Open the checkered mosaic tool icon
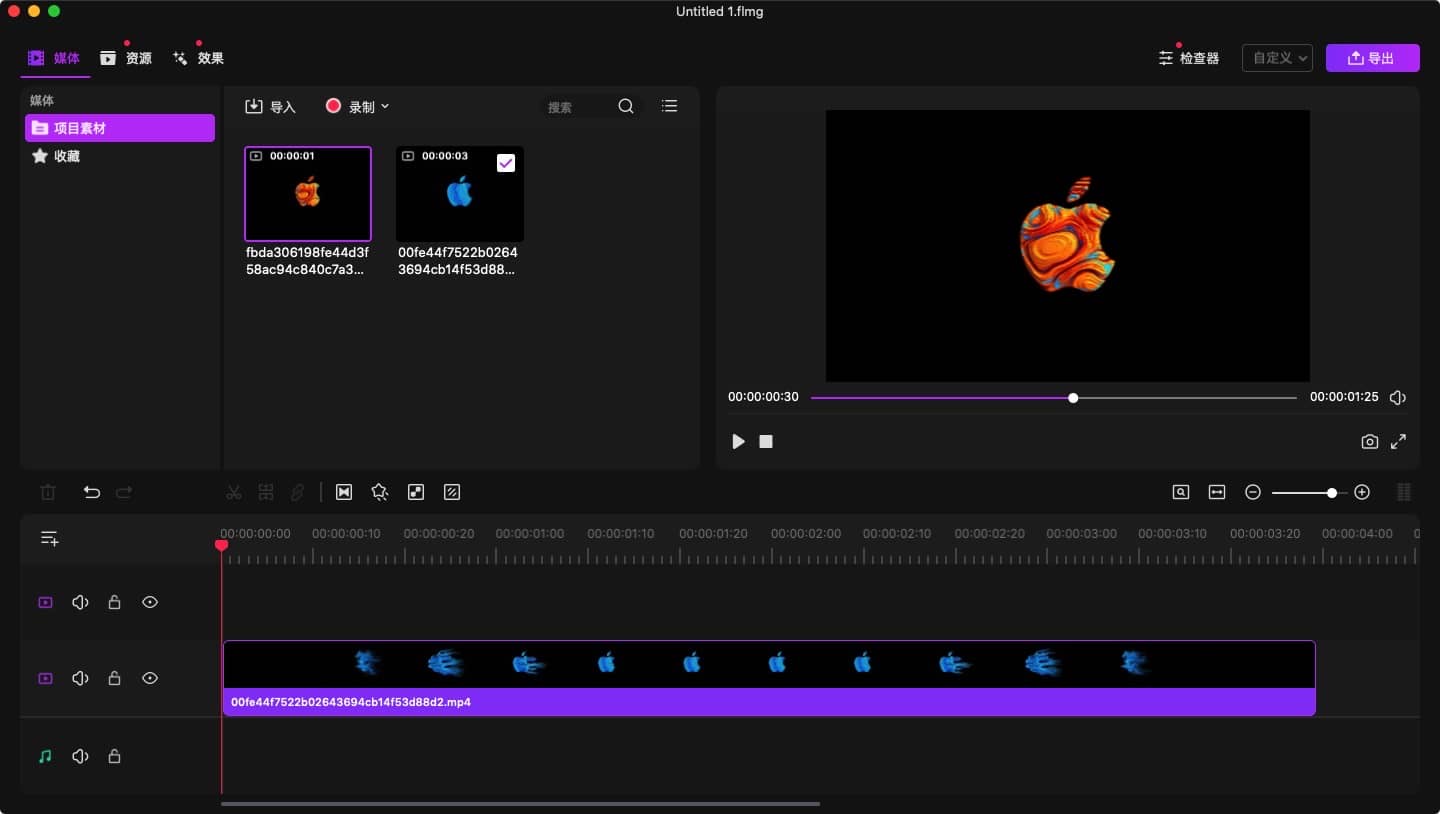Image resolution: width=1440 pixels, height=814 pixels. 416,492
